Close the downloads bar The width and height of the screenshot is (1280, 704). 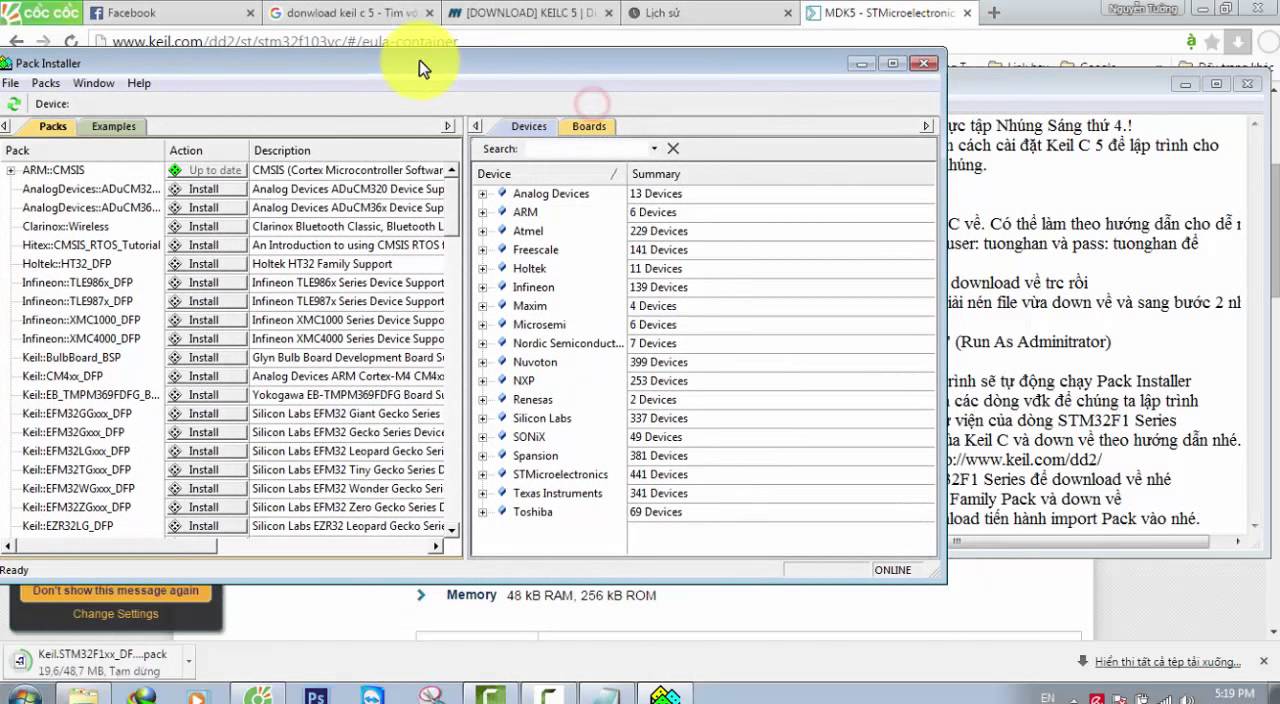click(1265, 661)
